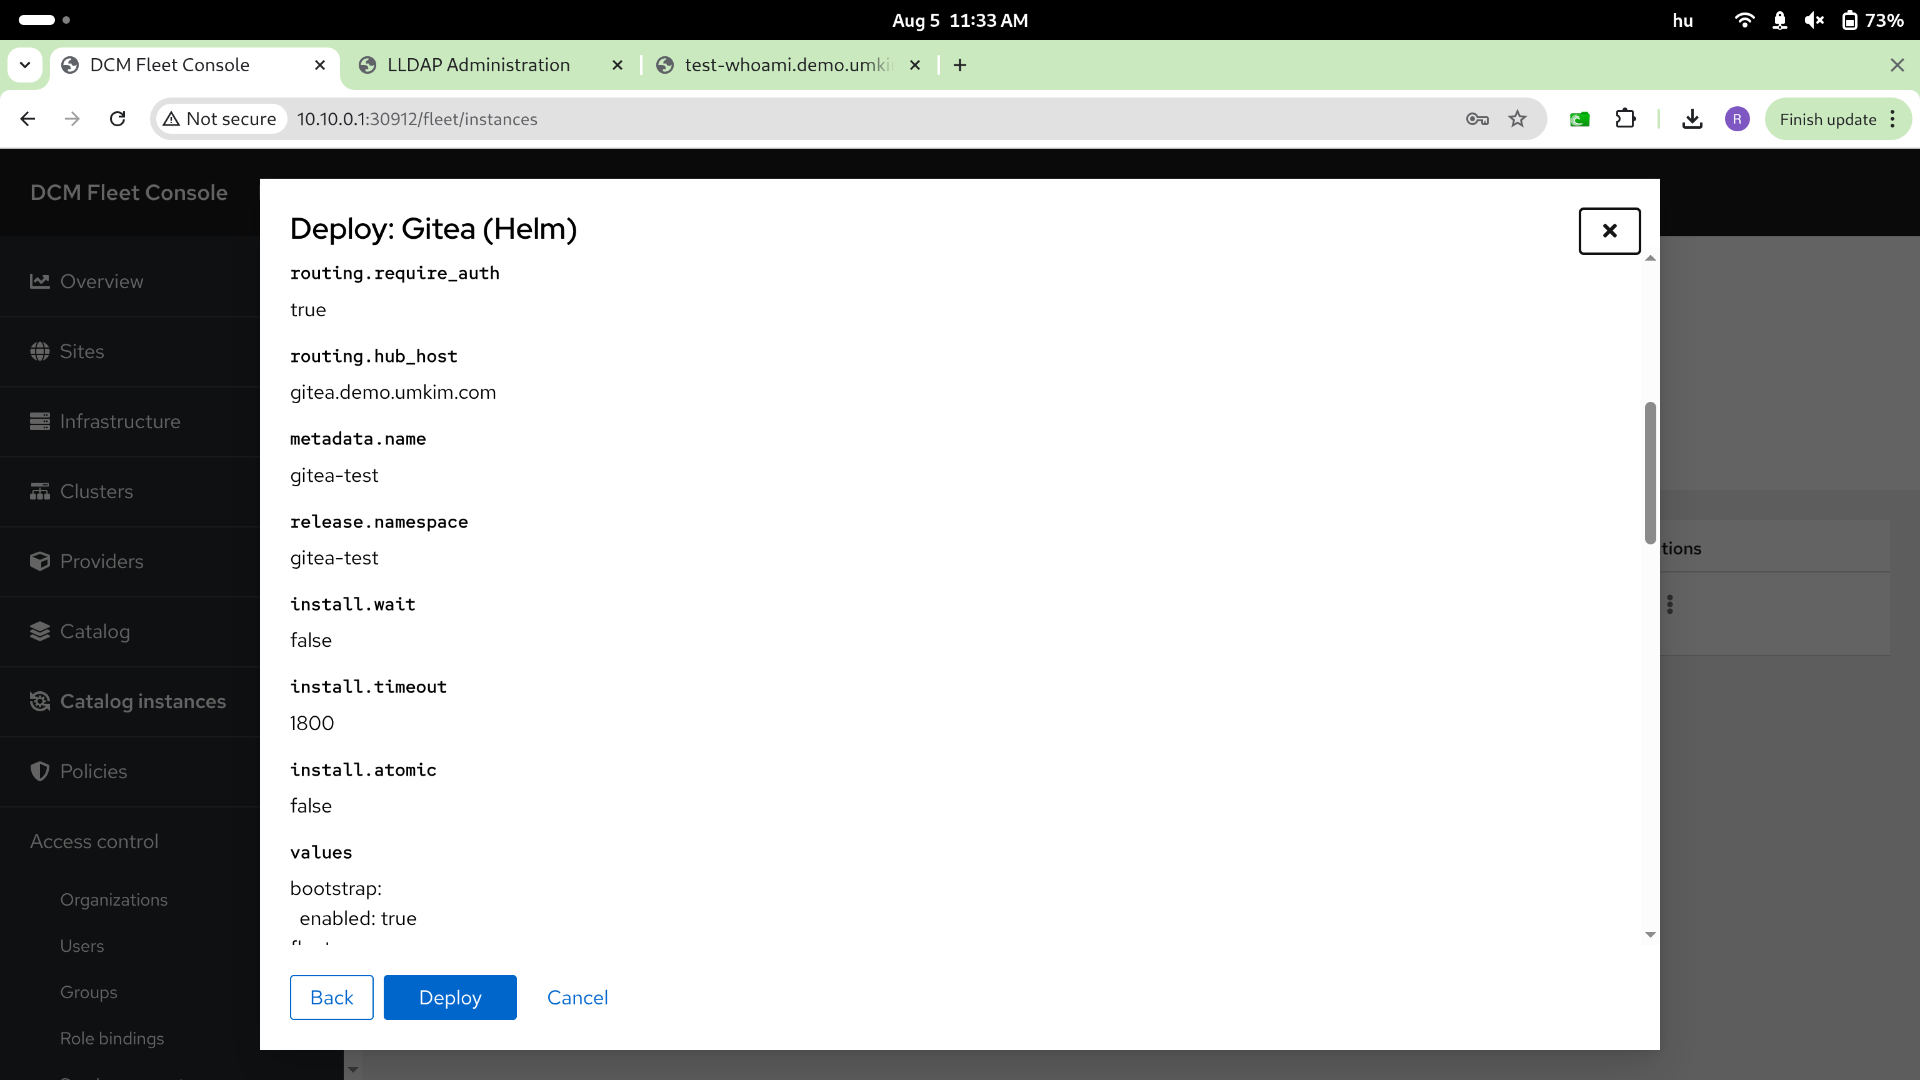Close the Deploy Gitea dialog with X
The image size is (1920, 1080).
[1610, 231]
